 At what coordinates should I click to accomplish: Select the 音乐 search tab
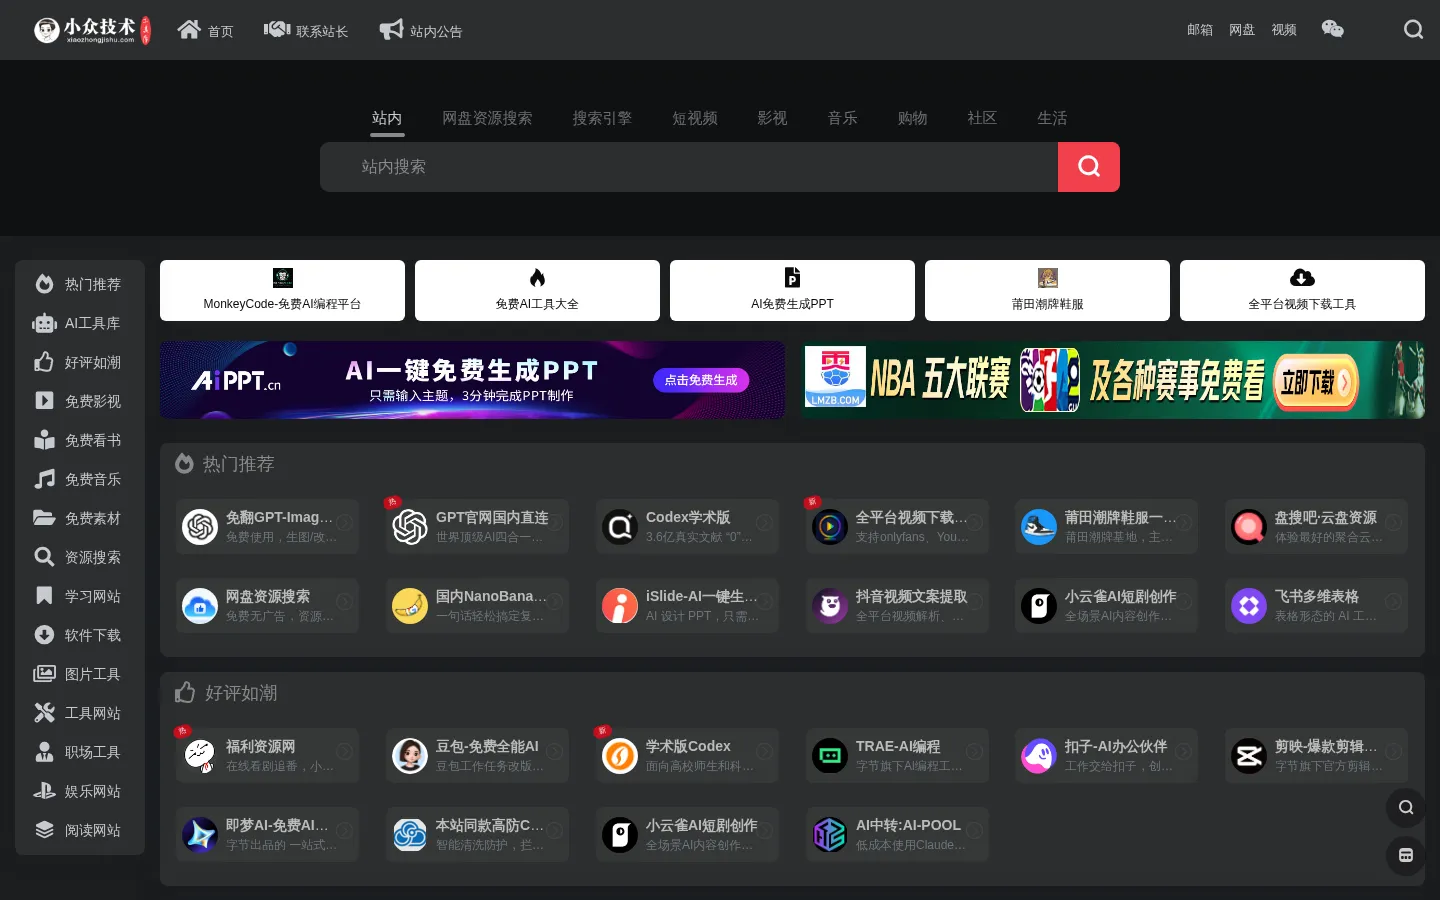[x=842, y=118]
